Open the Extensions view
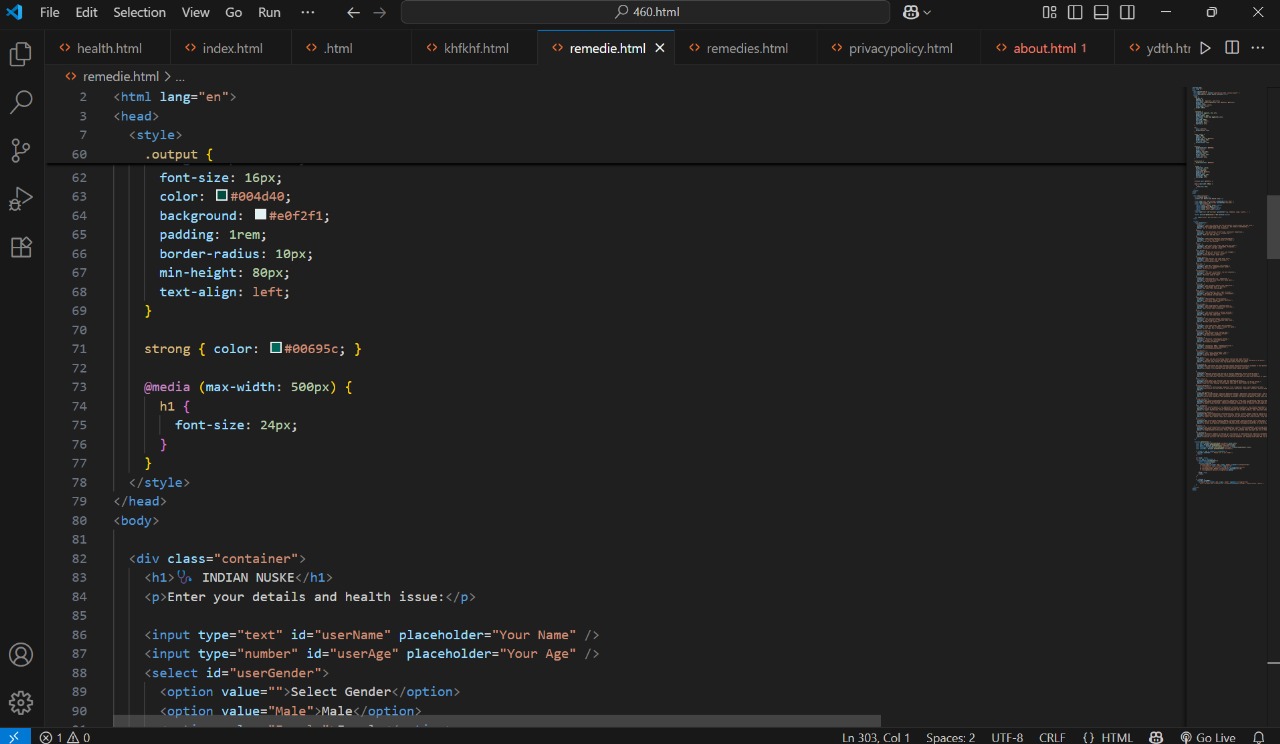Image resolution: width=1280 pixels, height=744 pixels. [21, 247]
